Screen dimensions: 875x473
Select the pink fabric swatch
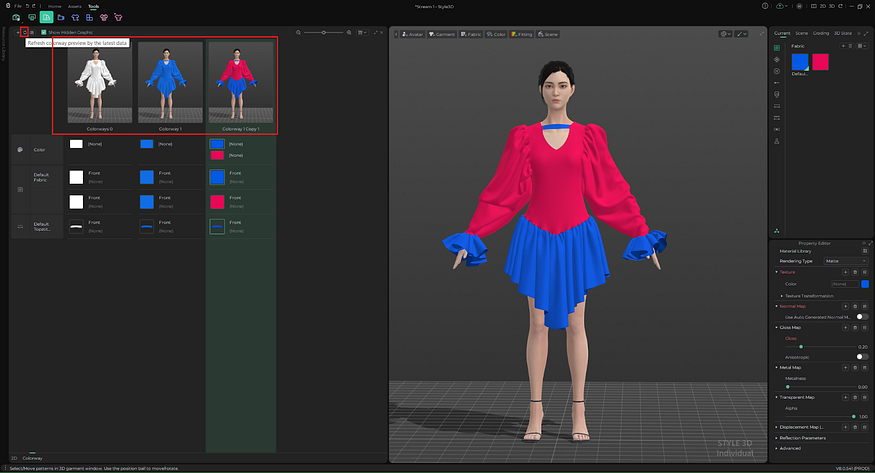point(820,62)
